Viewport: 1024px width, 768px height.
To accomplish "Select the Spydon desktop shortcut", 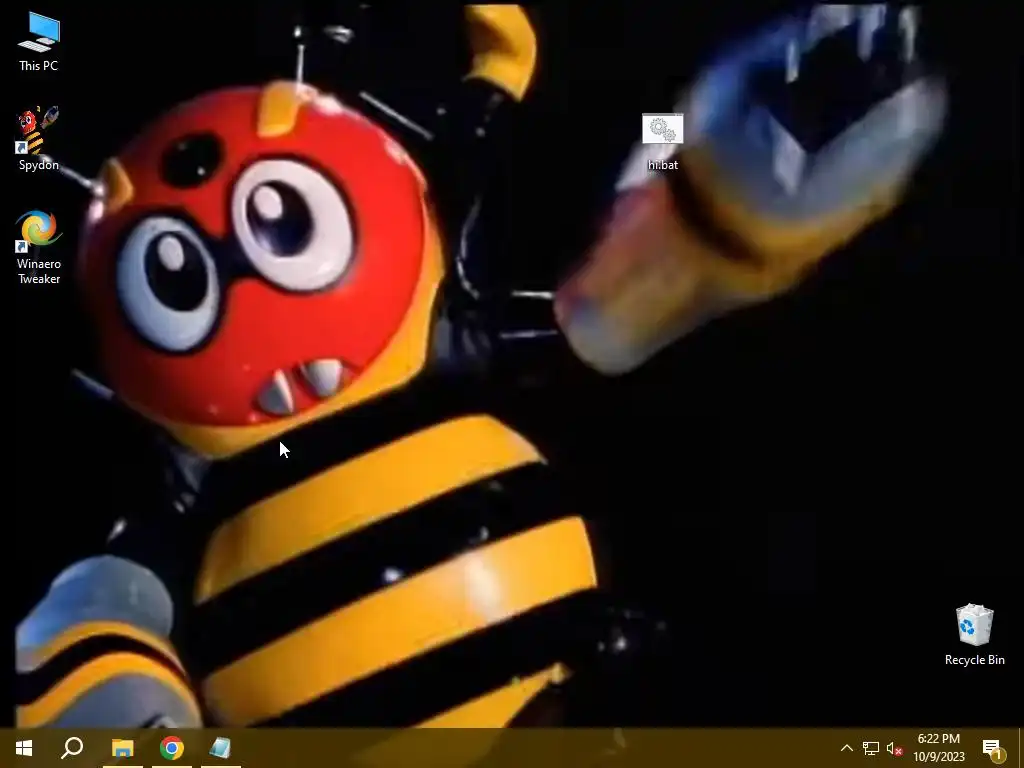I will (x=39, y=138).
